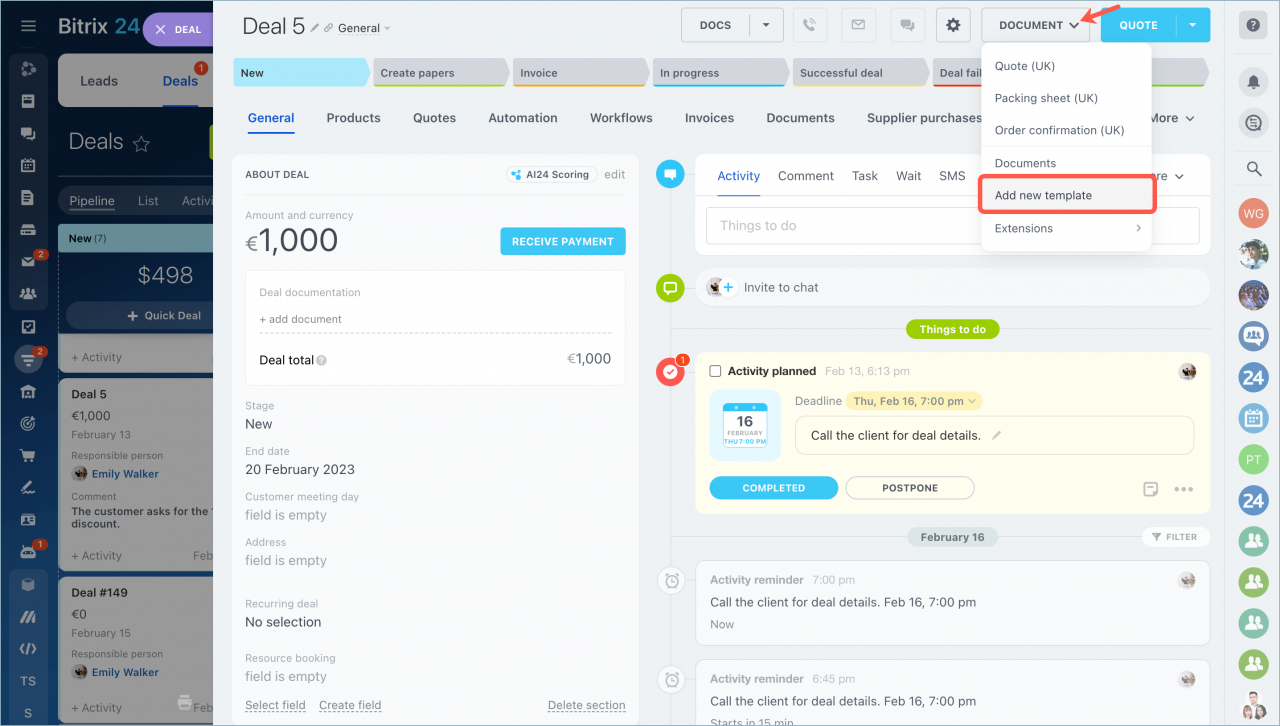Click the Select field link
The height and width of the screenshot is (726, 1280).
(275, 705)
